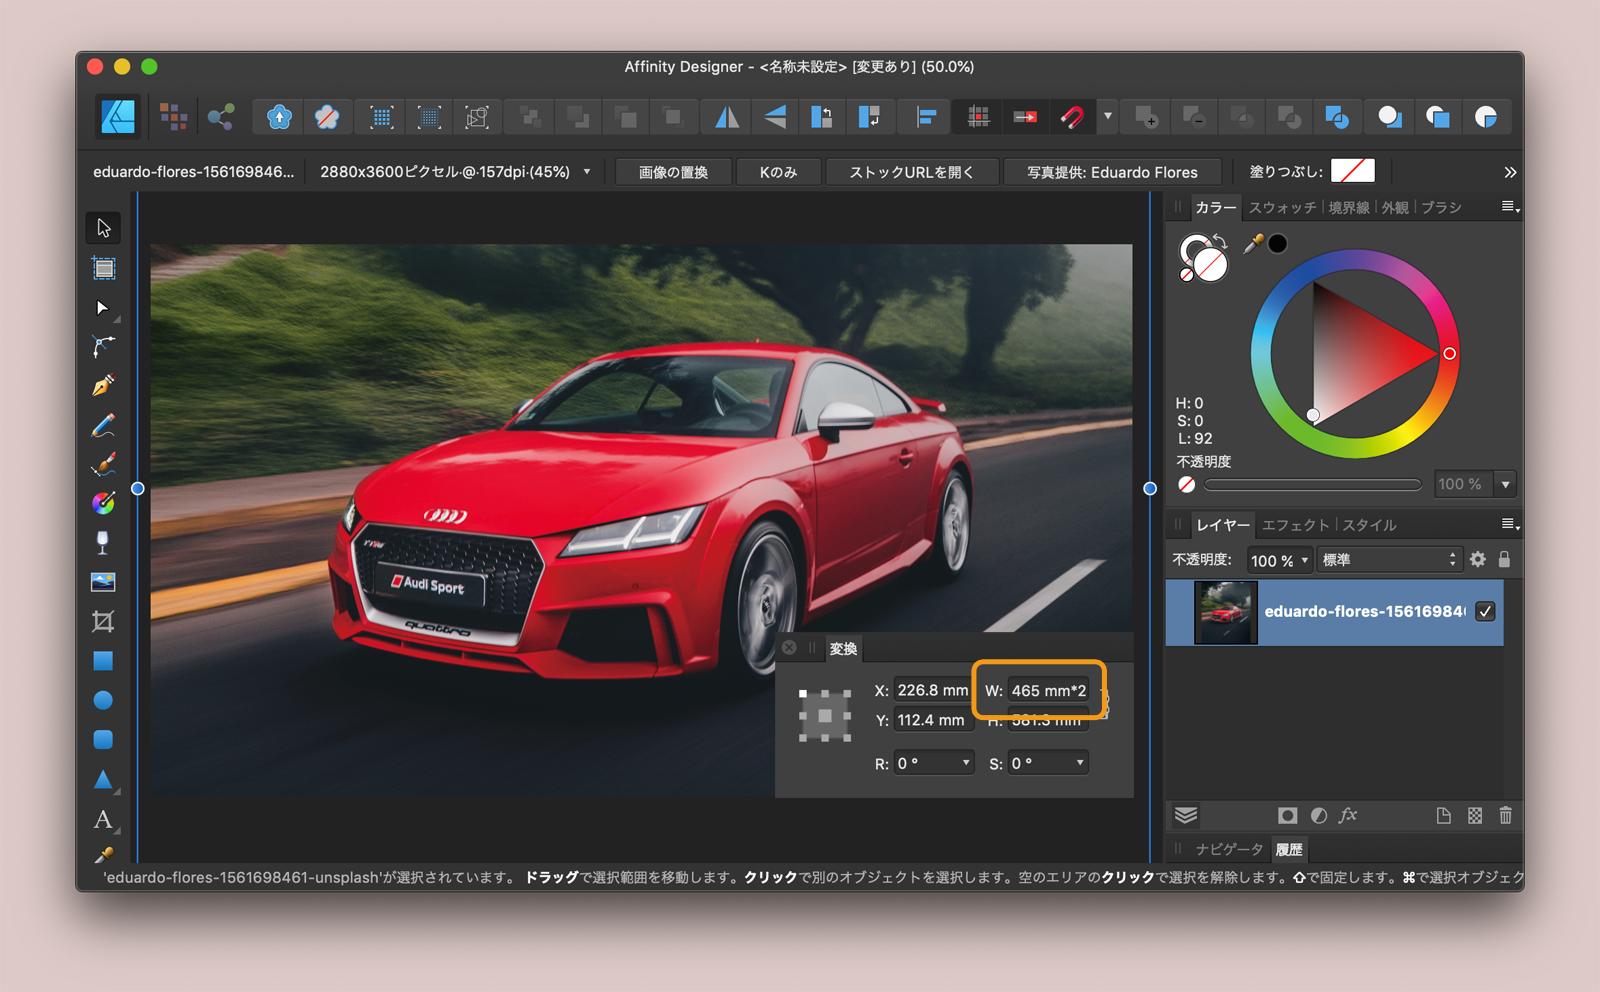1600x992 pixels.
Task: Open image dimensions dropdown arrow
Action: [587, 172]
